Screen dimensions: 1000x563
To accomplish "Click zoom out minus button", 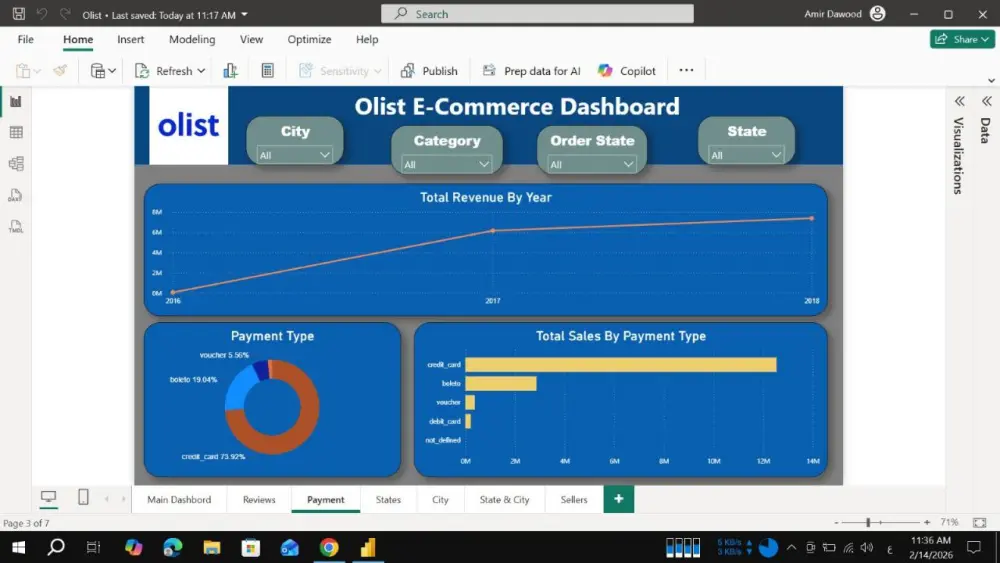I will (x=836, y=522).
